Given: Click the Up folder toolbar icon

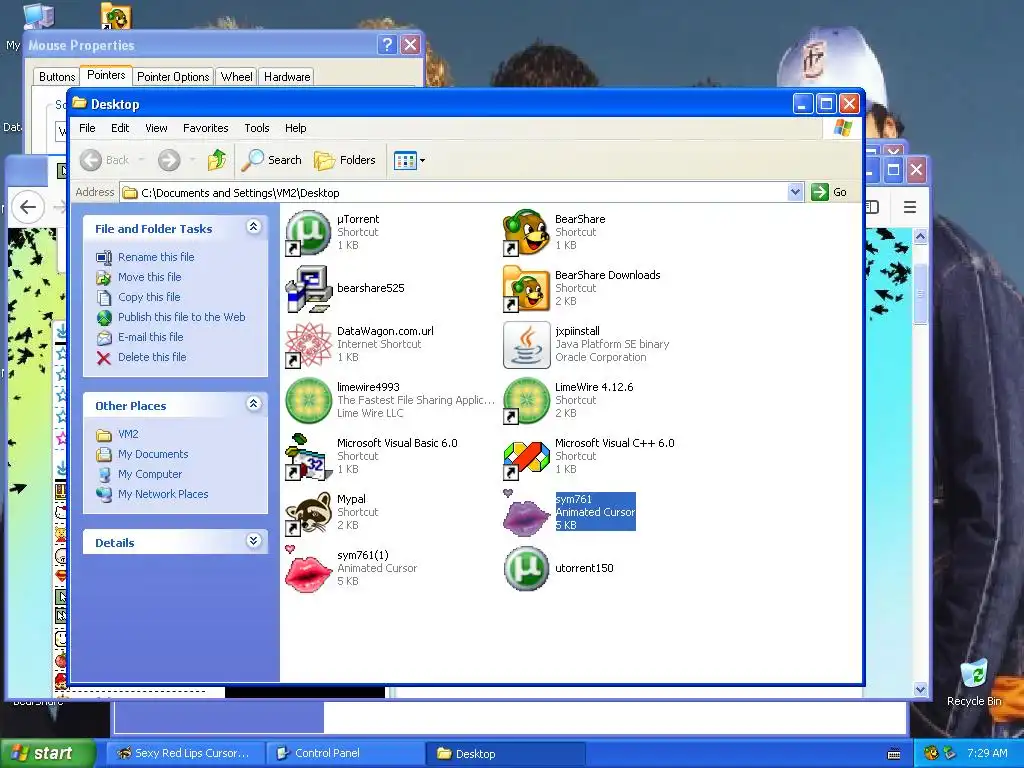Looking at the screenshot, I should [216, 160].
